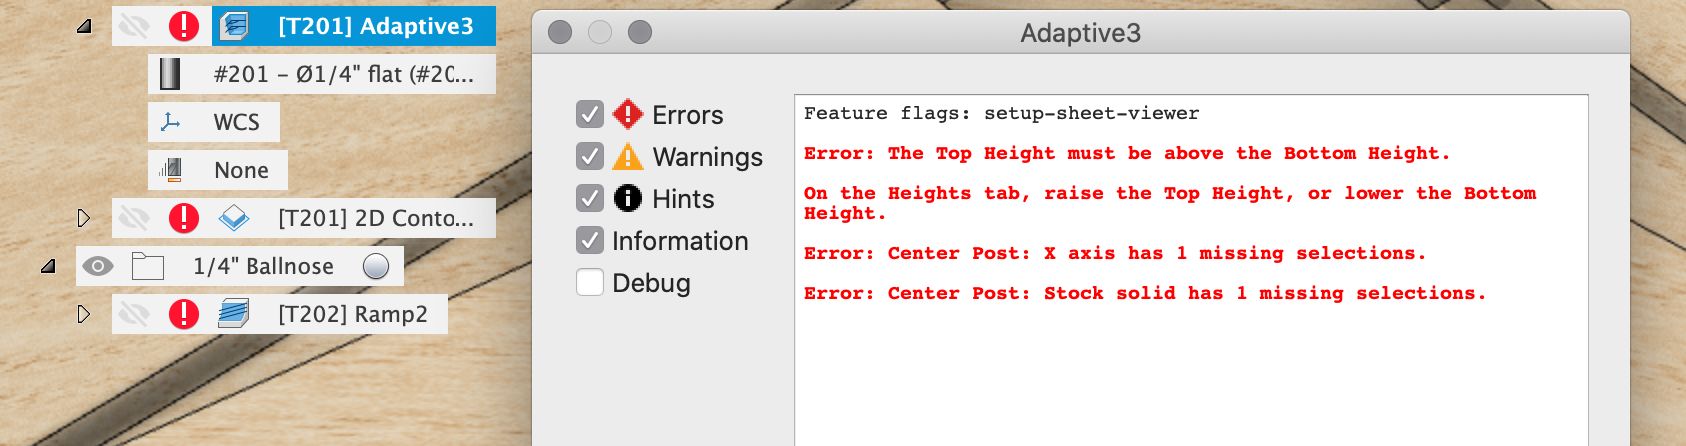Screen dimensions: 1686x446
Task: Click inside the error log text area
Action: pyautogui.click(x=1191, y=270)
